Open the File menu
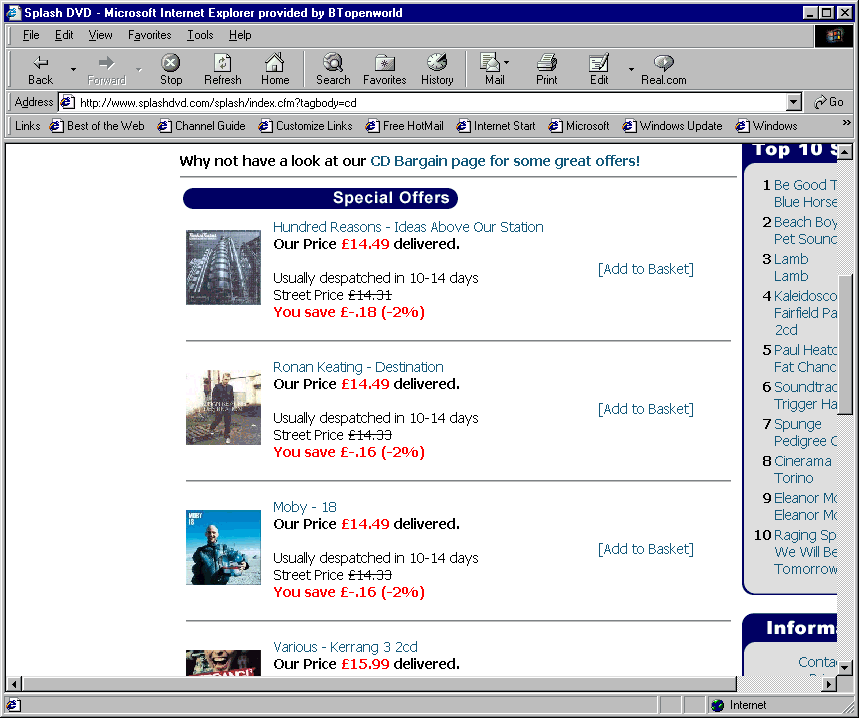859x718 pixels. point(31,35)
